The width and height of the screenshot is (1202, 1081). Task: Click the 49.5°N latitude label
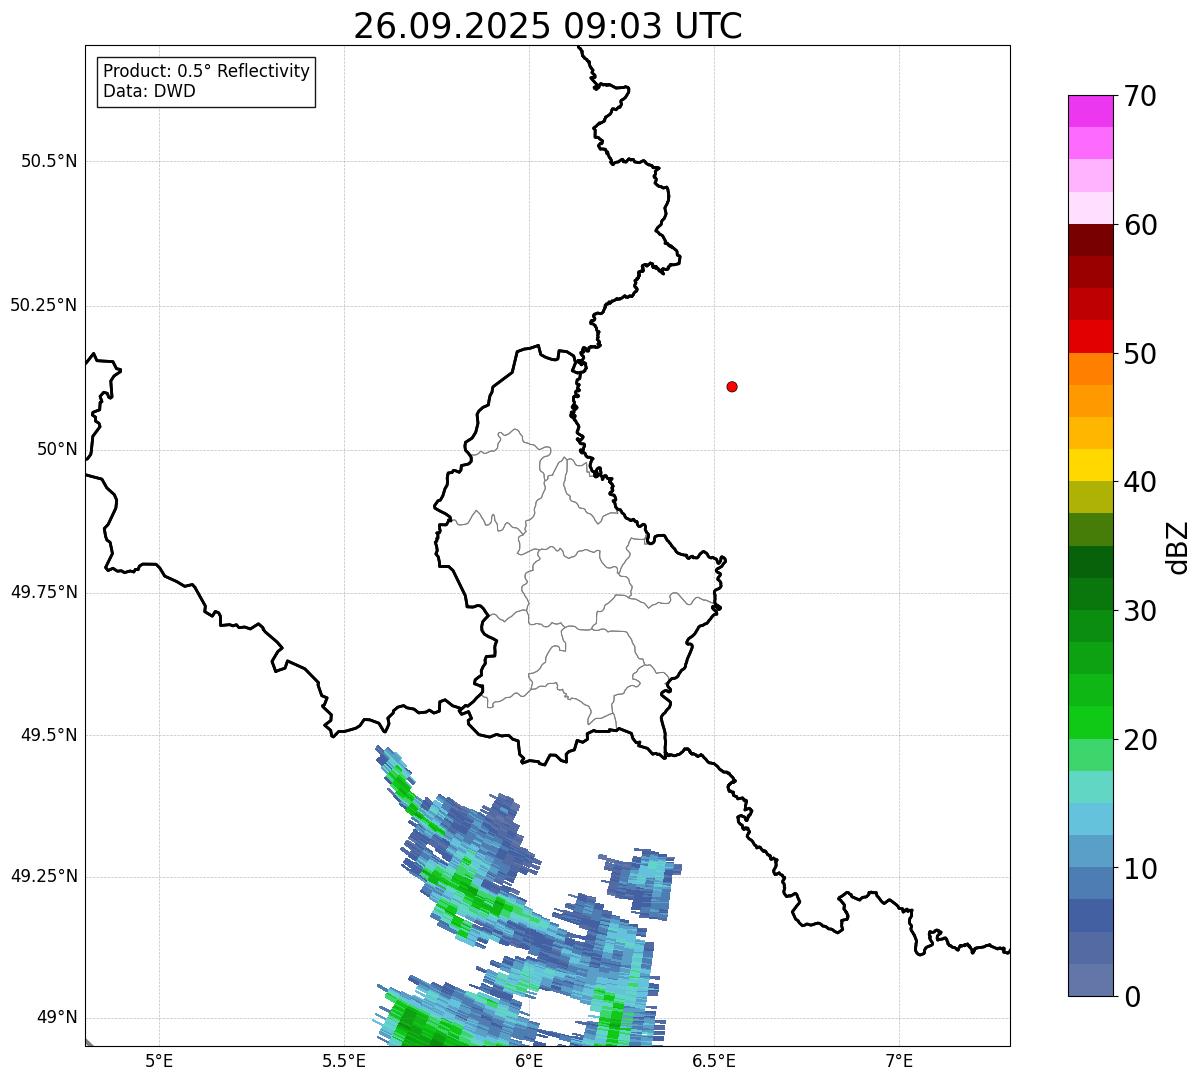pos(49,735)
